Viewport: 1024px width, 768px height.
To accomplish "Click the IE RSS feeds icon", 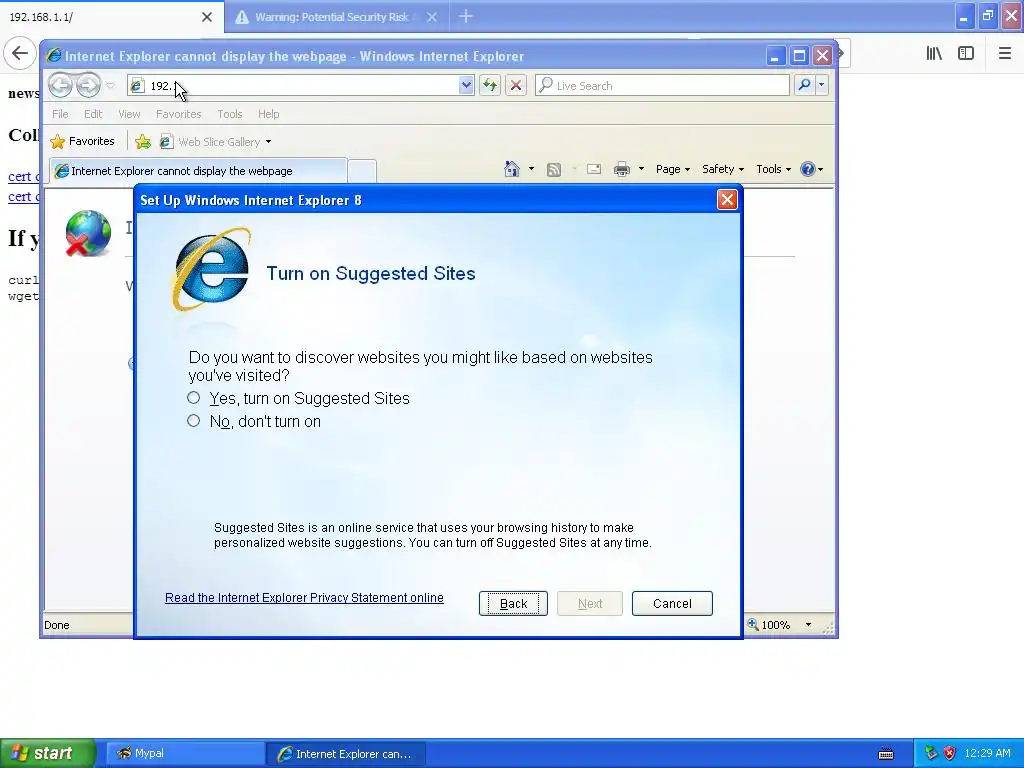I will click(x=554, y=170).
